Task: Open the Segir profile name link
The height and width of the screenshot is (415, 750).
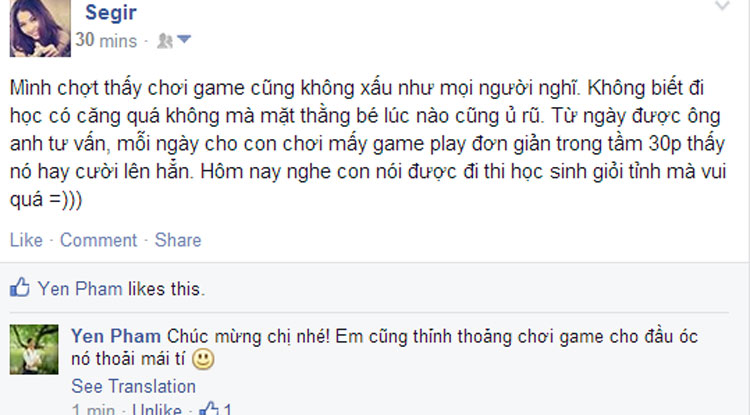Action: tap(110, 12)
